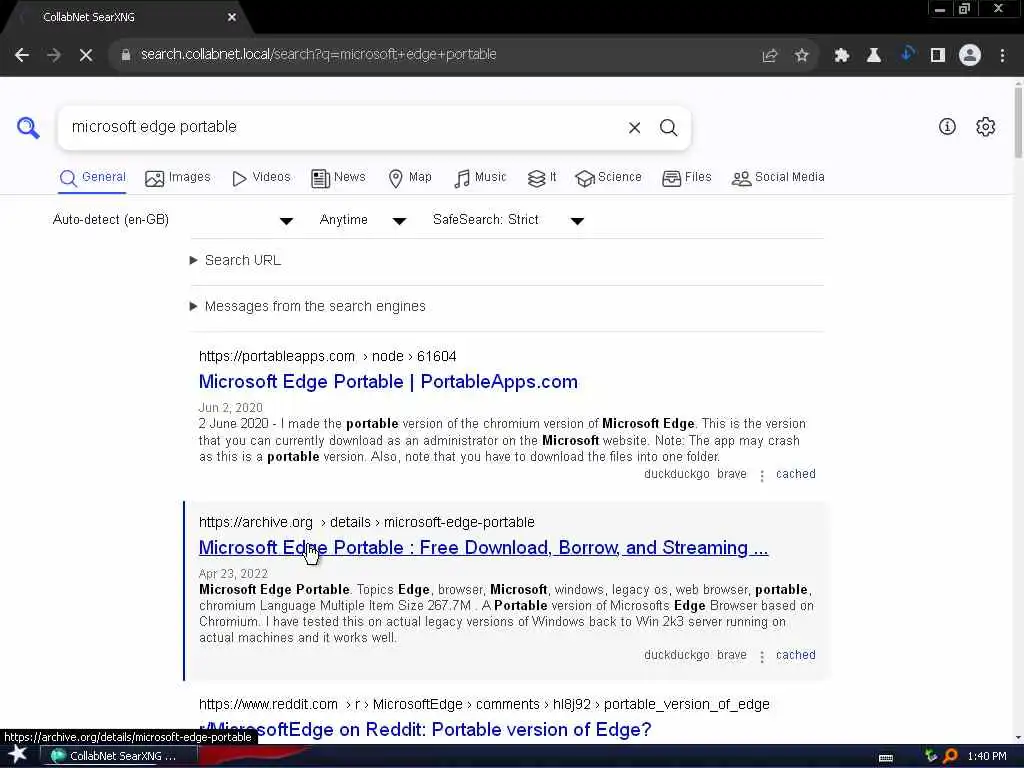Open the taskbar start star icon

pos(18,755)
